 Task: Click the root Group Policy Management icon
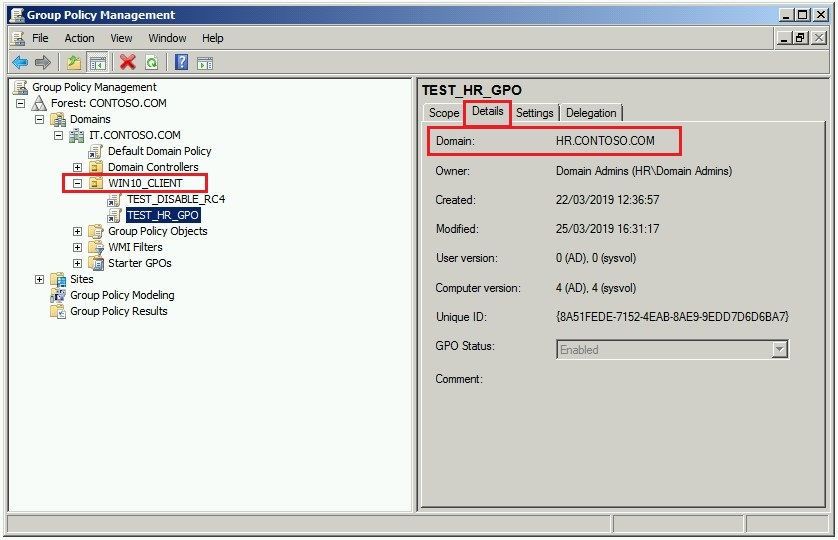[x=20, y=87]
